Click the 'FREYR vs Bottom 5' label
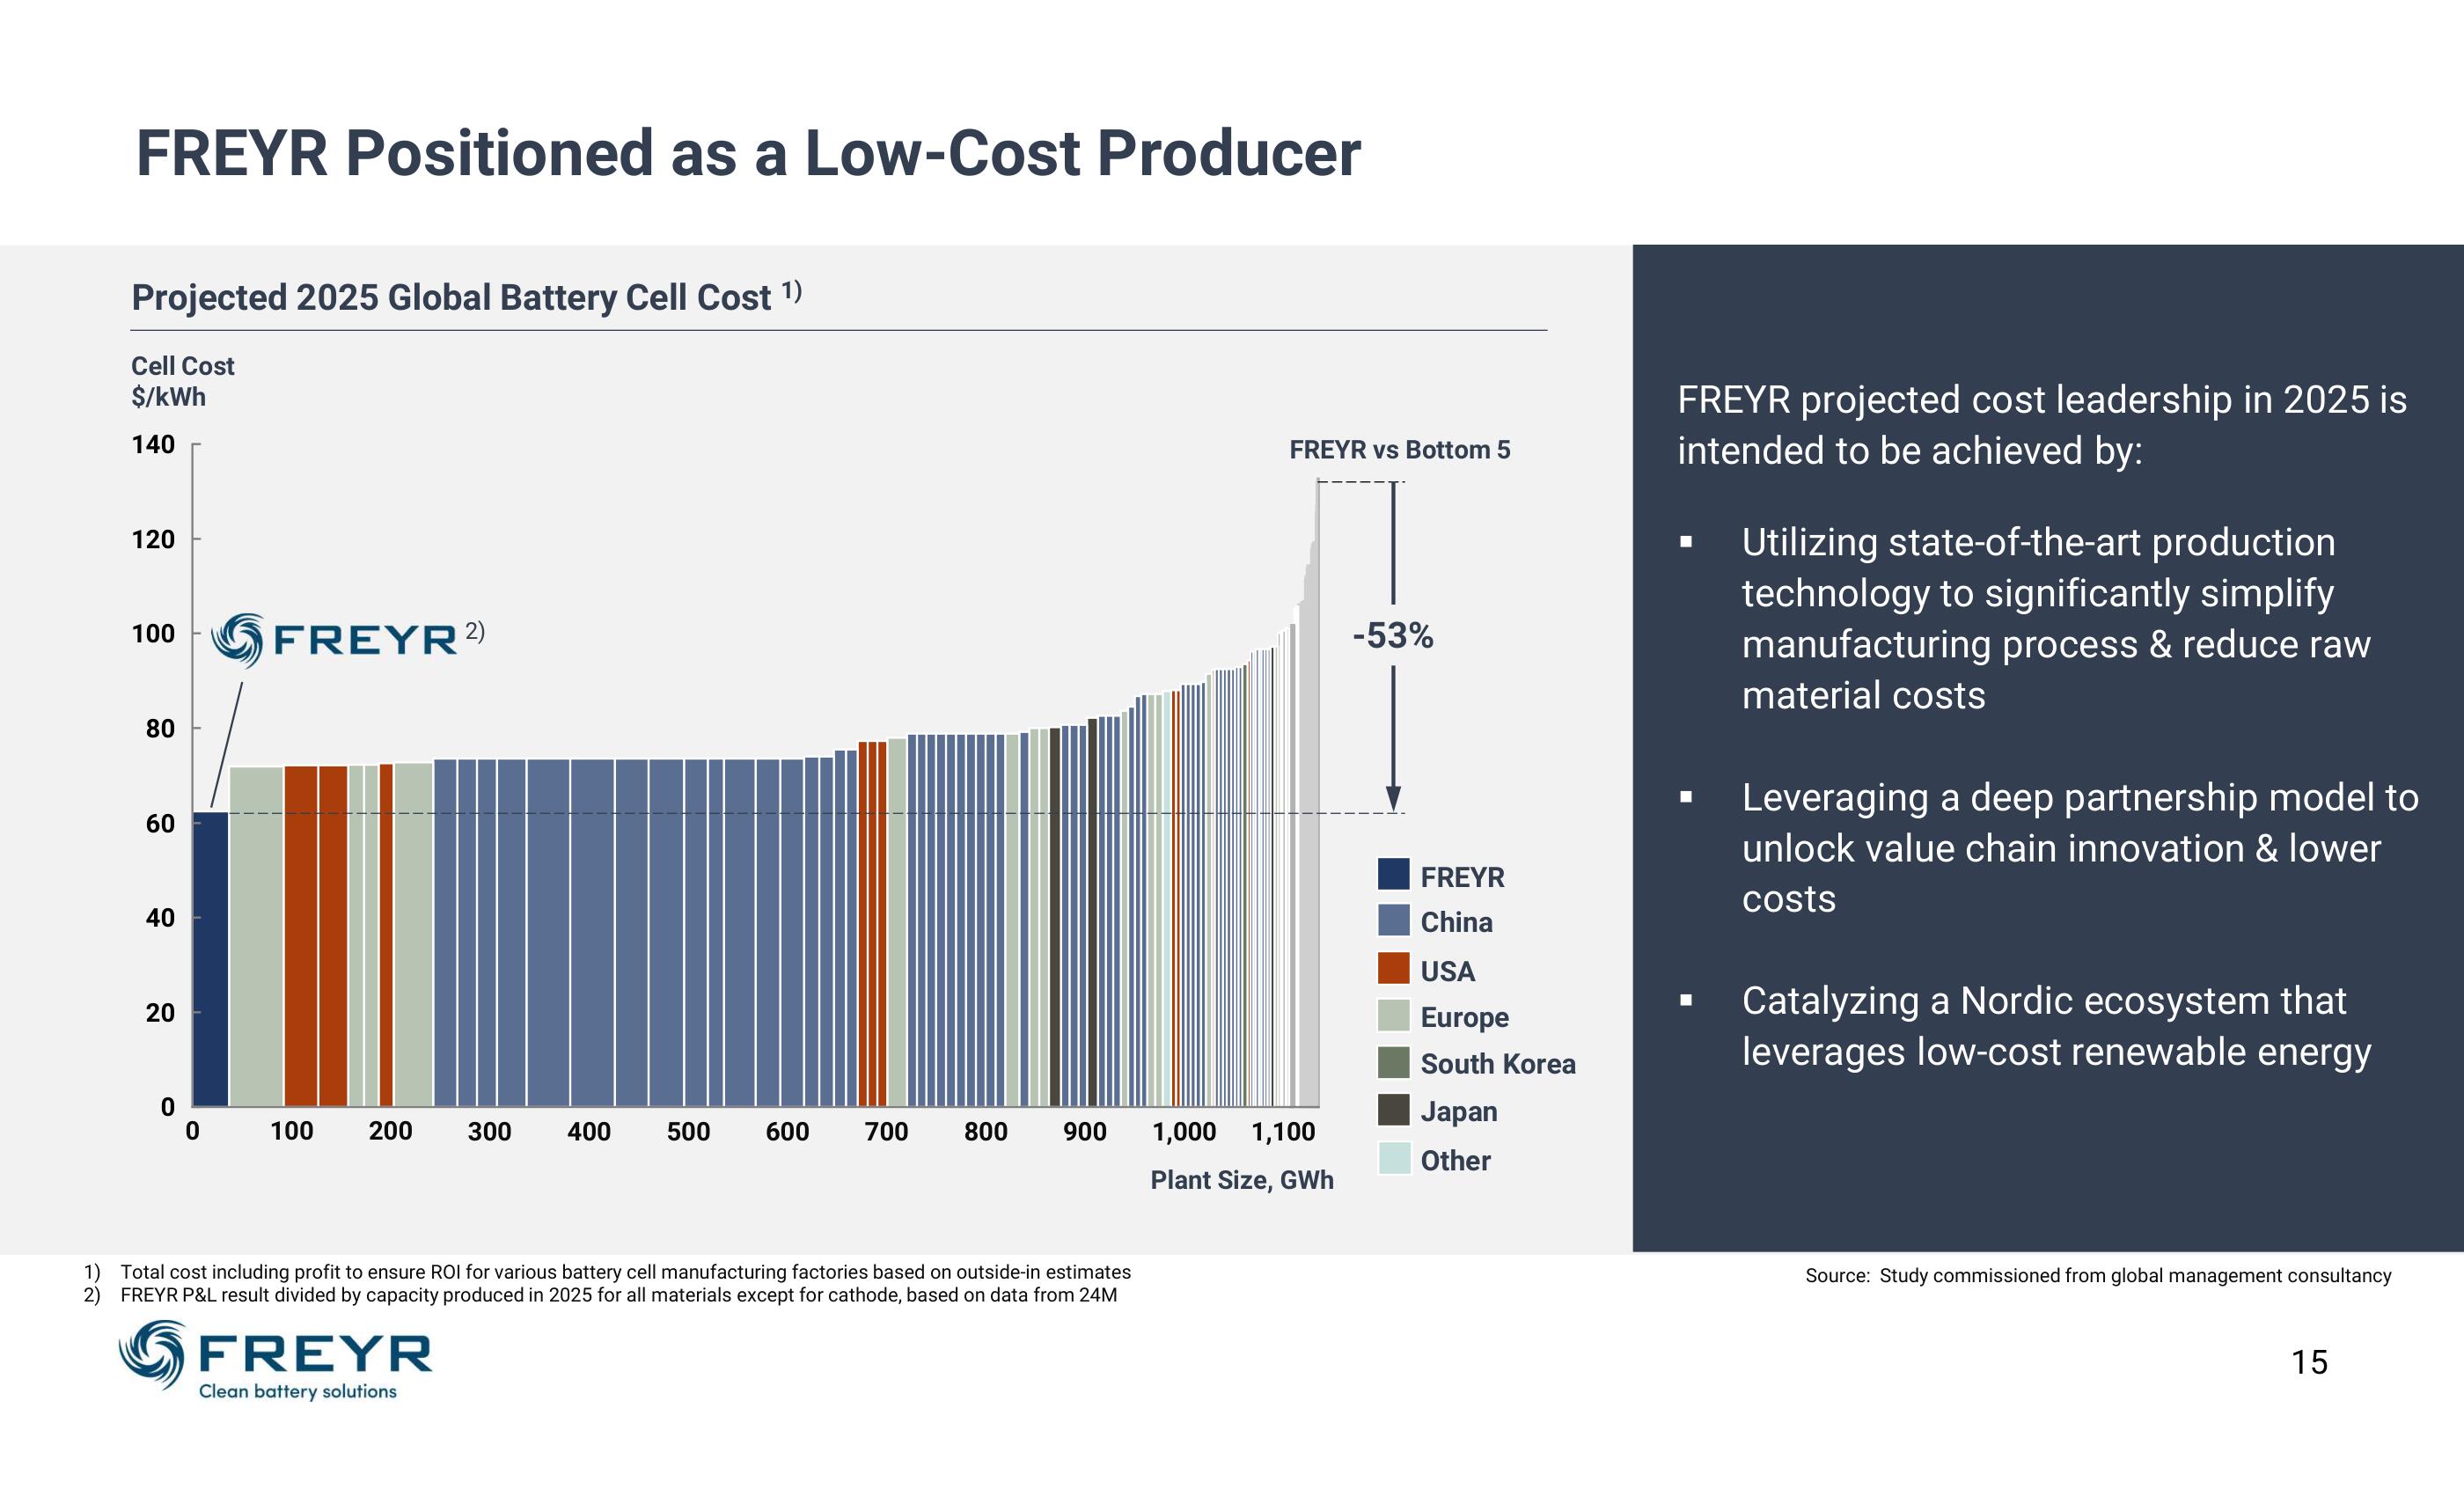This screenshot has height=1496, width=2464. coord(1399,450)
